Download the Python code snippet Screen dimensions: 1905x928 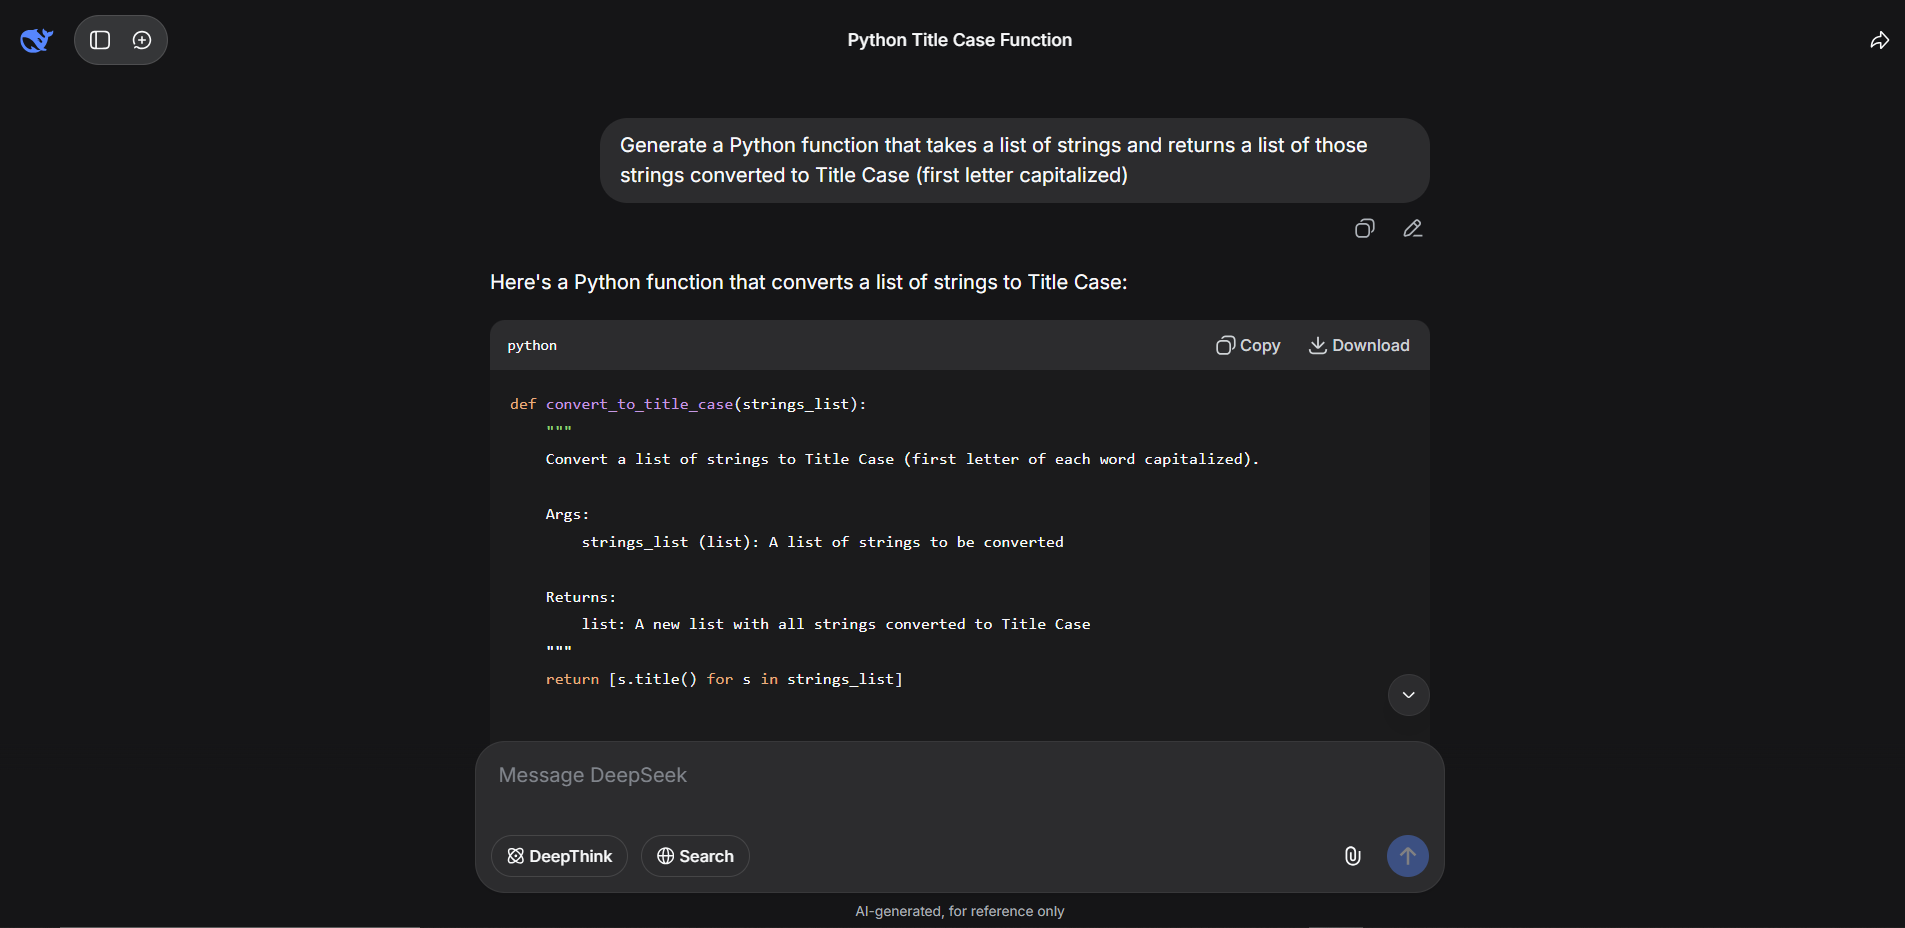pyautogui.click(x=1359, y=345)
